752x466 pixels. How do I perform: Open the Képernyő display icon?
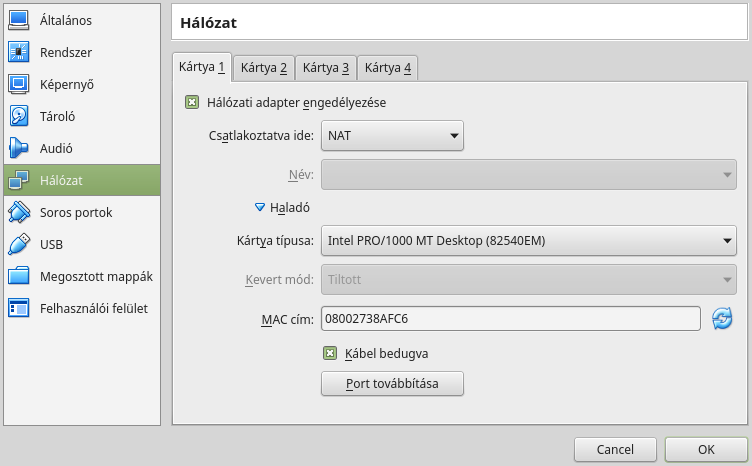[x=19, y=84]
